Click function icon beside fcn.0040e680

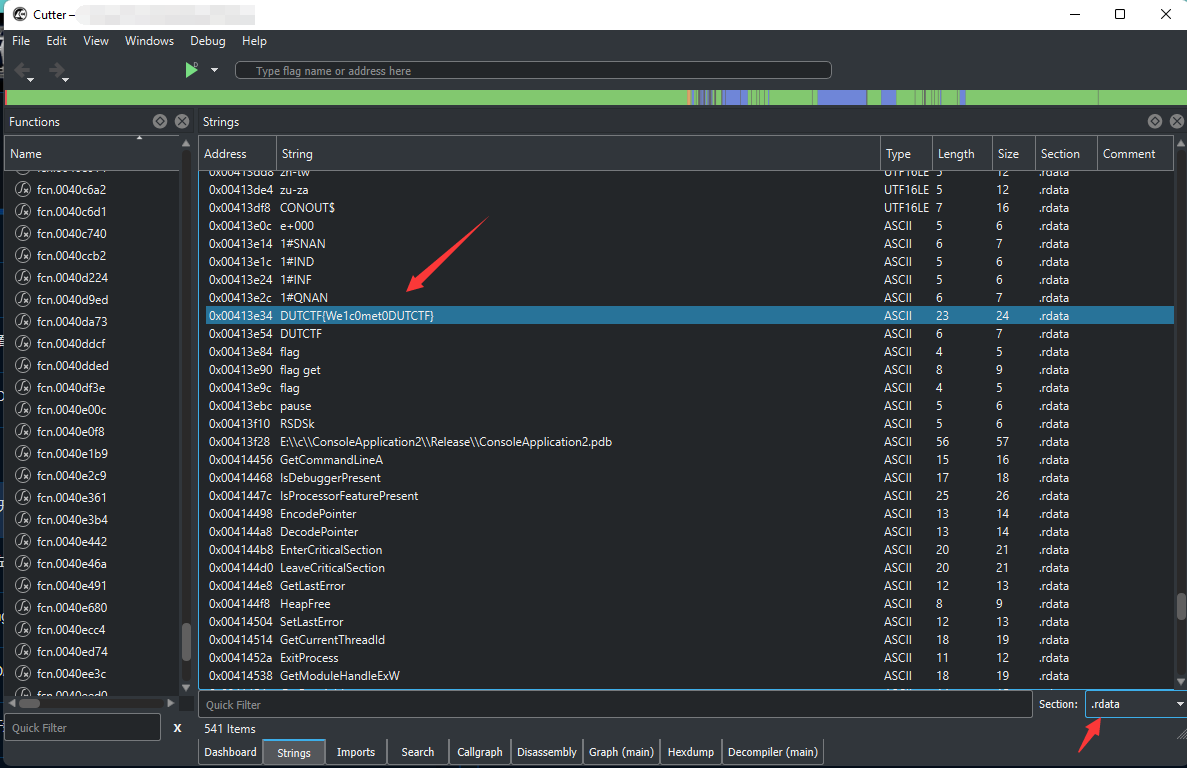pyautogui.click(x=23, y=608)
